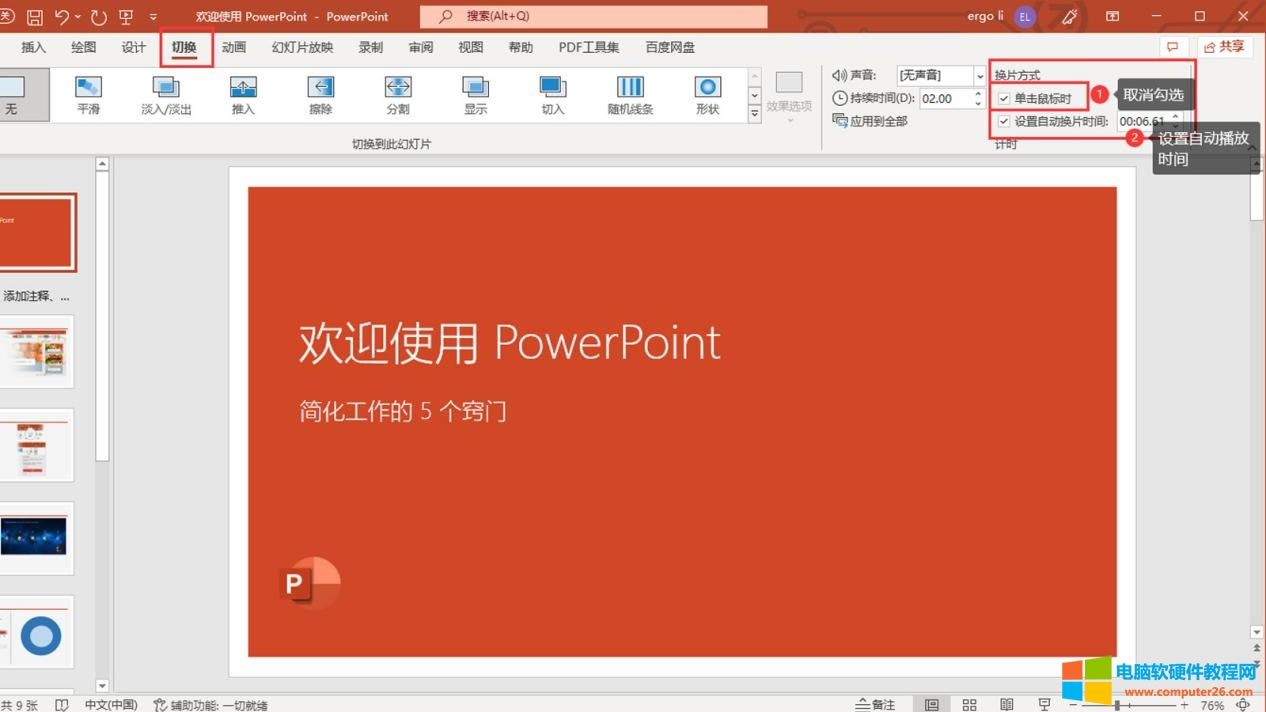Screen dimensions: 1266x712
Task: Toggle the 备注 notes pane in status bar
Action: tap(875, 705)
